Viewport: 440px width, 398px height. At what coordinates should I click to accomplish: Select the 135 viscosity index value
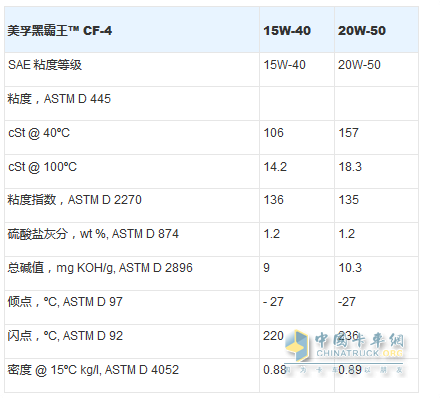(x=348, y=200)
